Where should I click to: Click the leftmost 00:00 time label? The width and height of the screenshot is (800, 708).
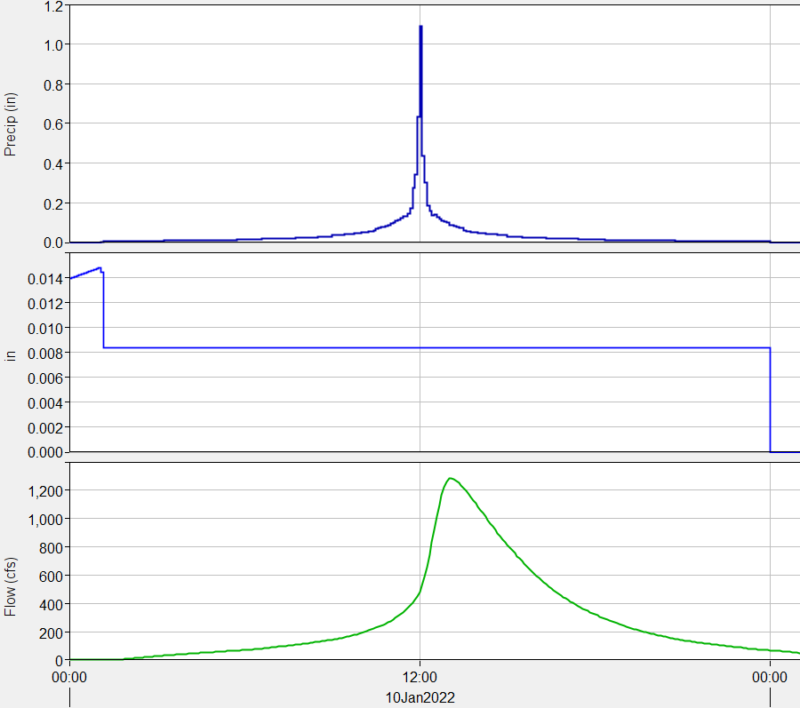click(69, 675)
